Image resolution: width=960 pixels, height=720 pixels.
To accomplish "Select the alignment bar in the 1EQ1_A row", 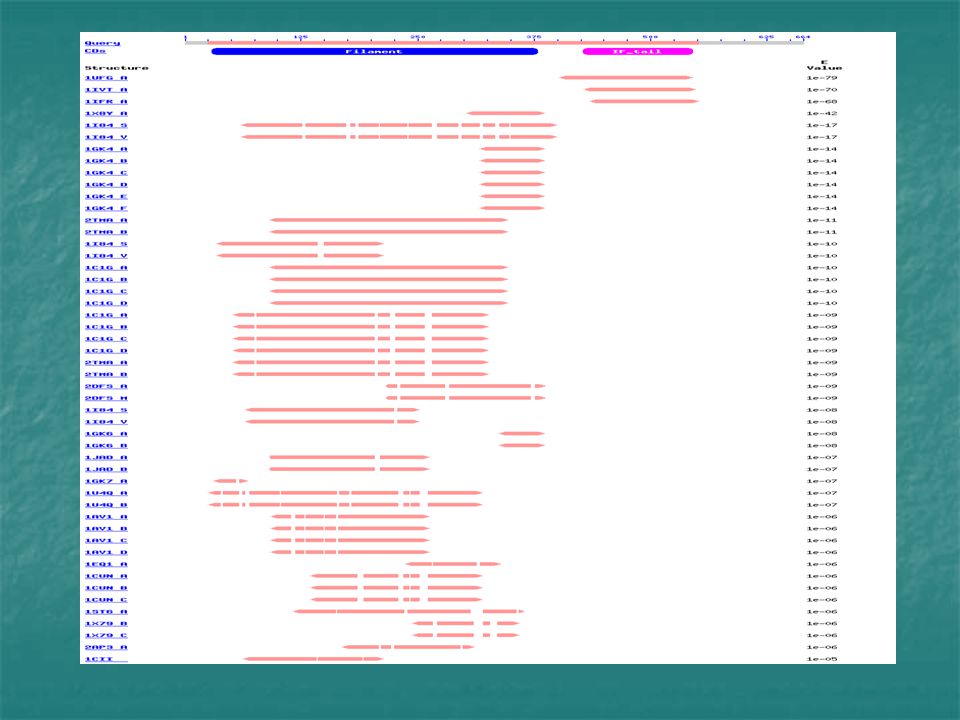I will click(x=453, y=564).
